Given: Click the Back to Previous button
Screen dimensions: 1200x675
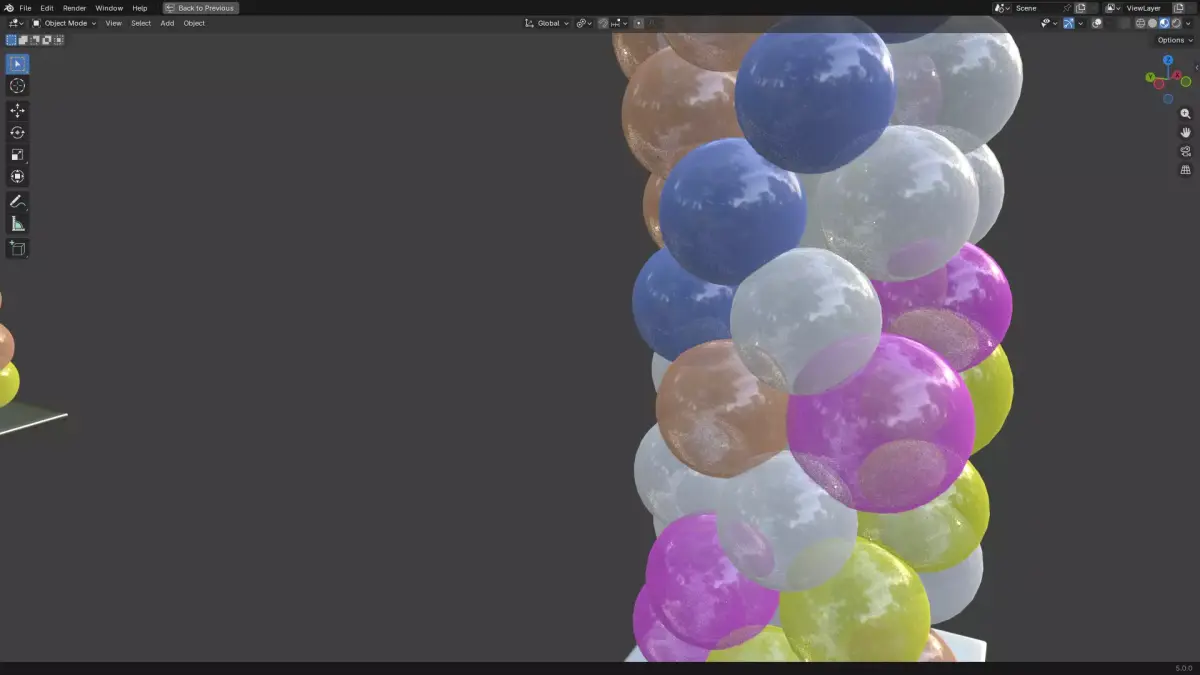Looking at the screenshot, I should (x=201, y=8).
